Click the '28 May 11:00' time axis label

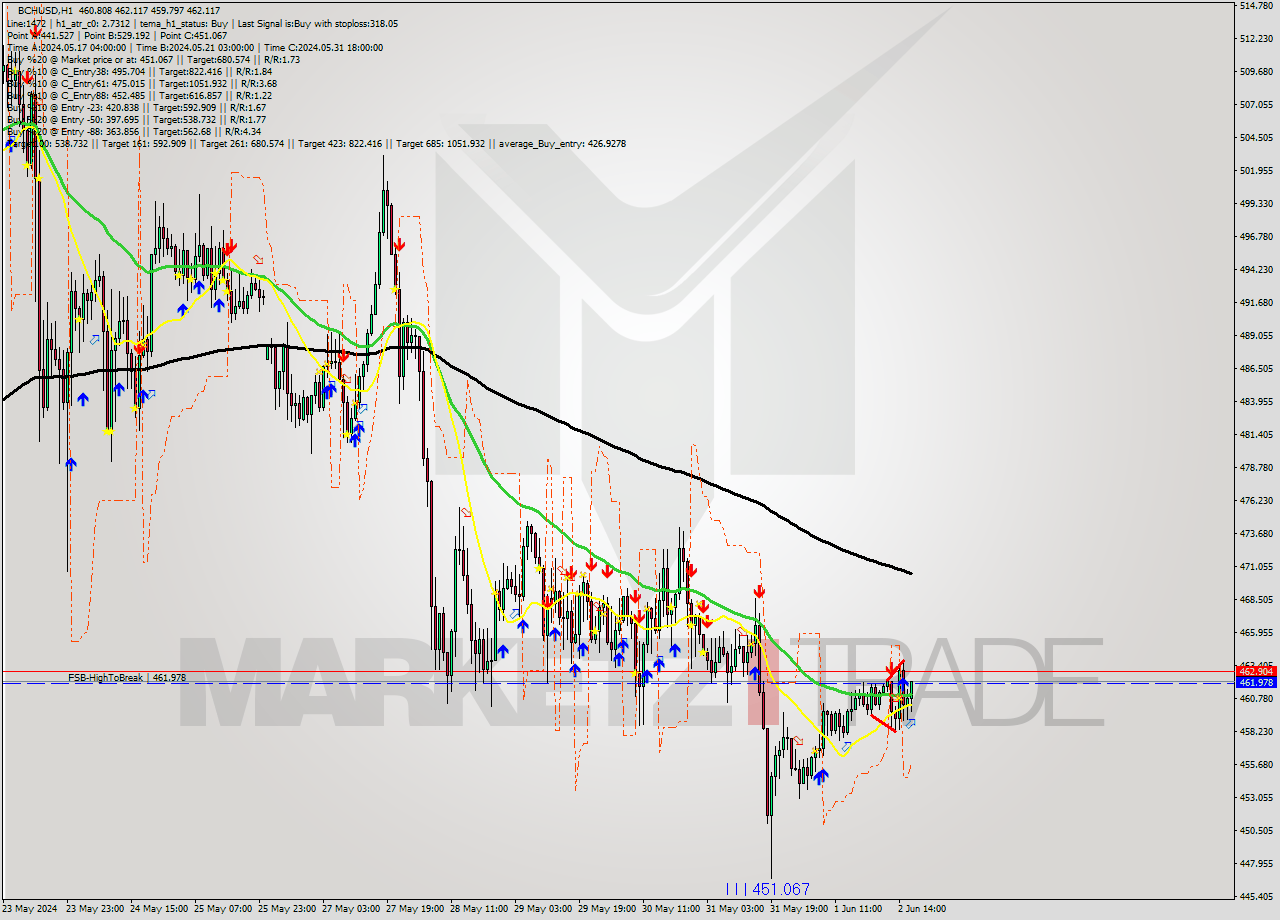tap(479, 909)
